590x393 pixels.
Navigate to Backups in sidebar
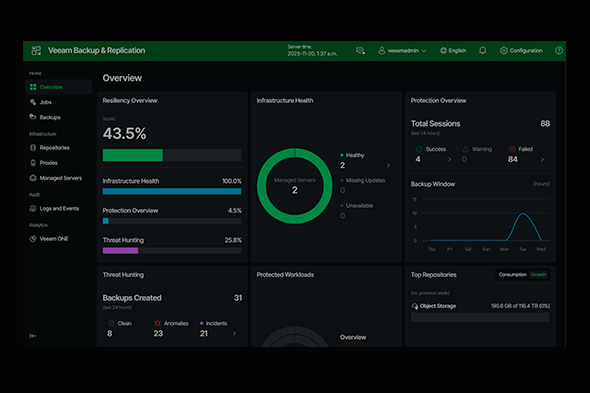coord(50,117)
